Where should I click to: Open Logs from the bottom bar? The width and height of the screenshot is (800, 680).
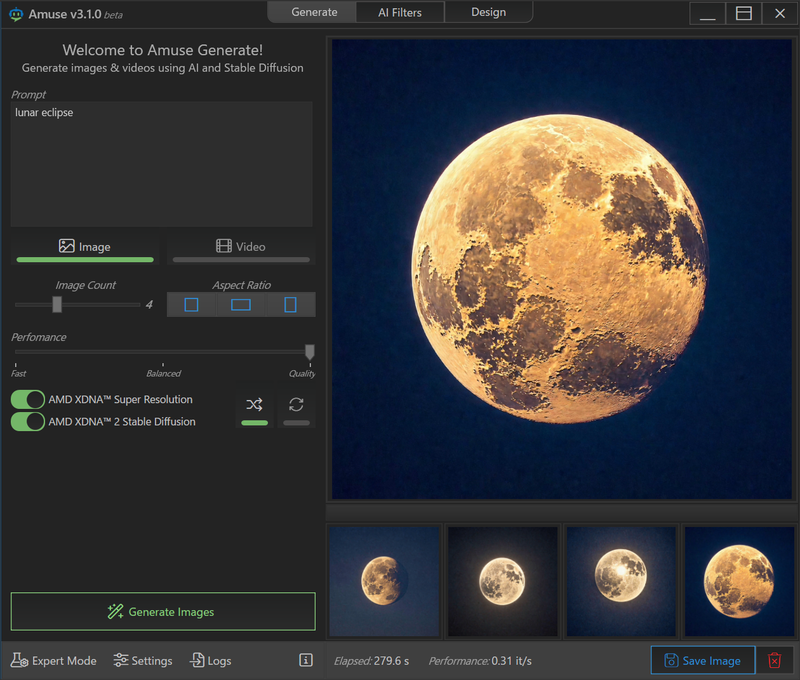210,660
